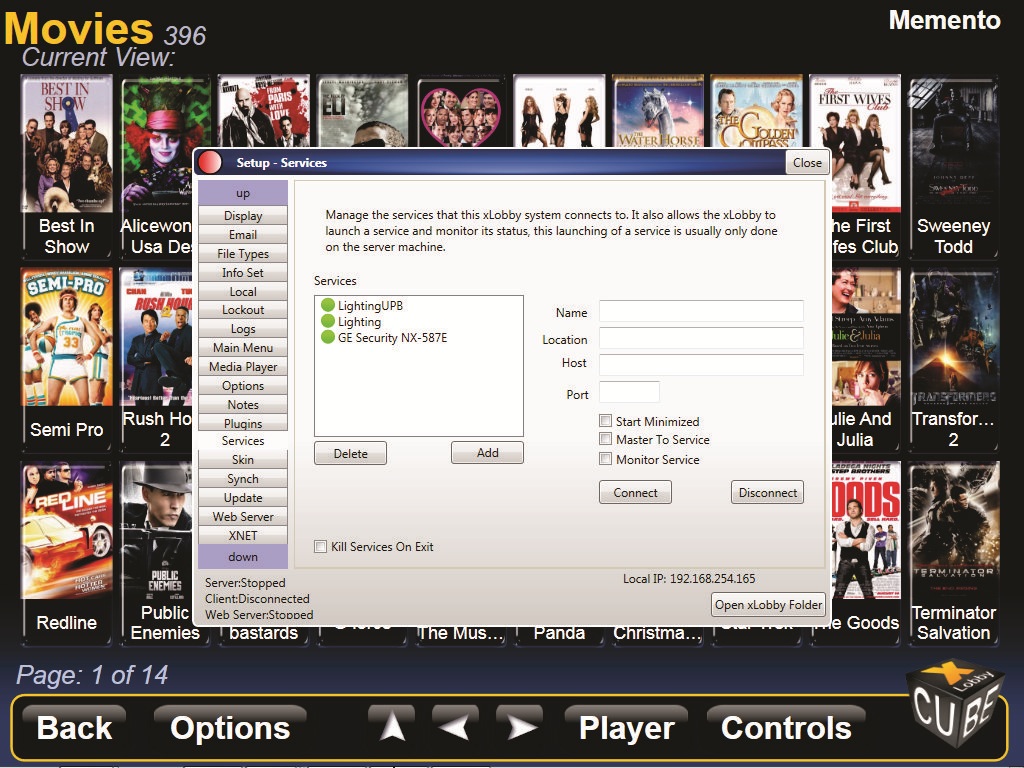The height and width of the screenshot is (768, 1024).
Task: Go to the next page with right arrow
Action: click(520, 726)
